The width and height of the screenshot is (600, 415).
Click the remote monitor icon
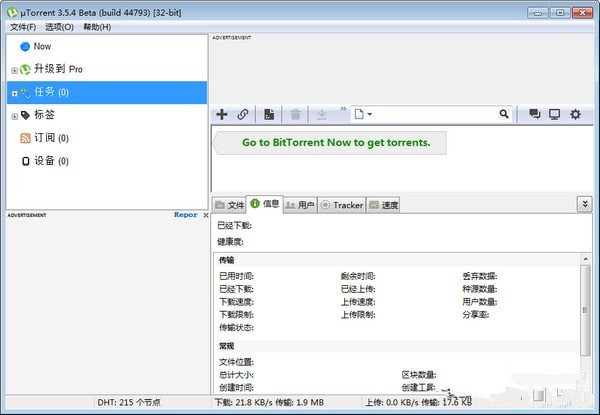554,114
